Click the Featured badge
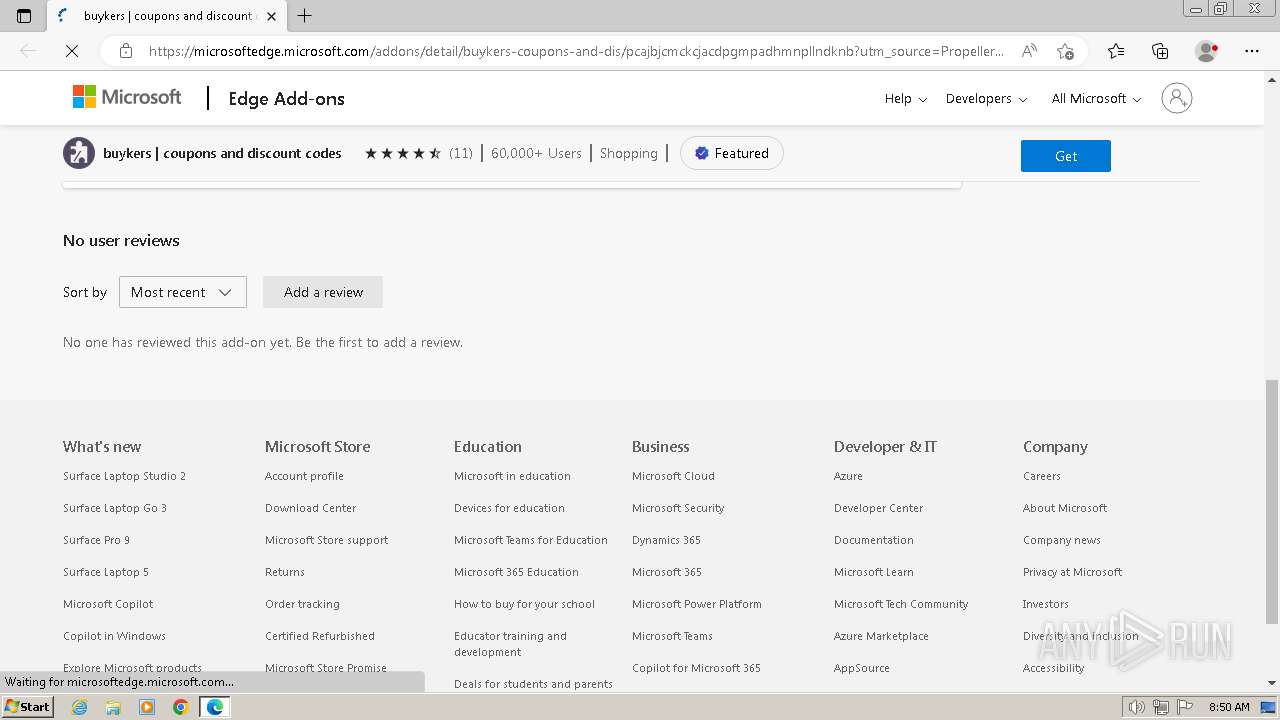The image size is (1280, 720). [x=732, y=153]
